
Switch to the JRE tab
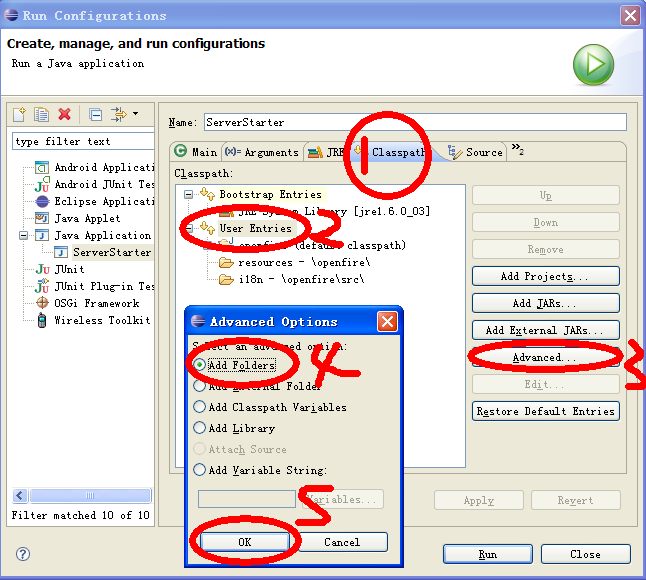326,152
